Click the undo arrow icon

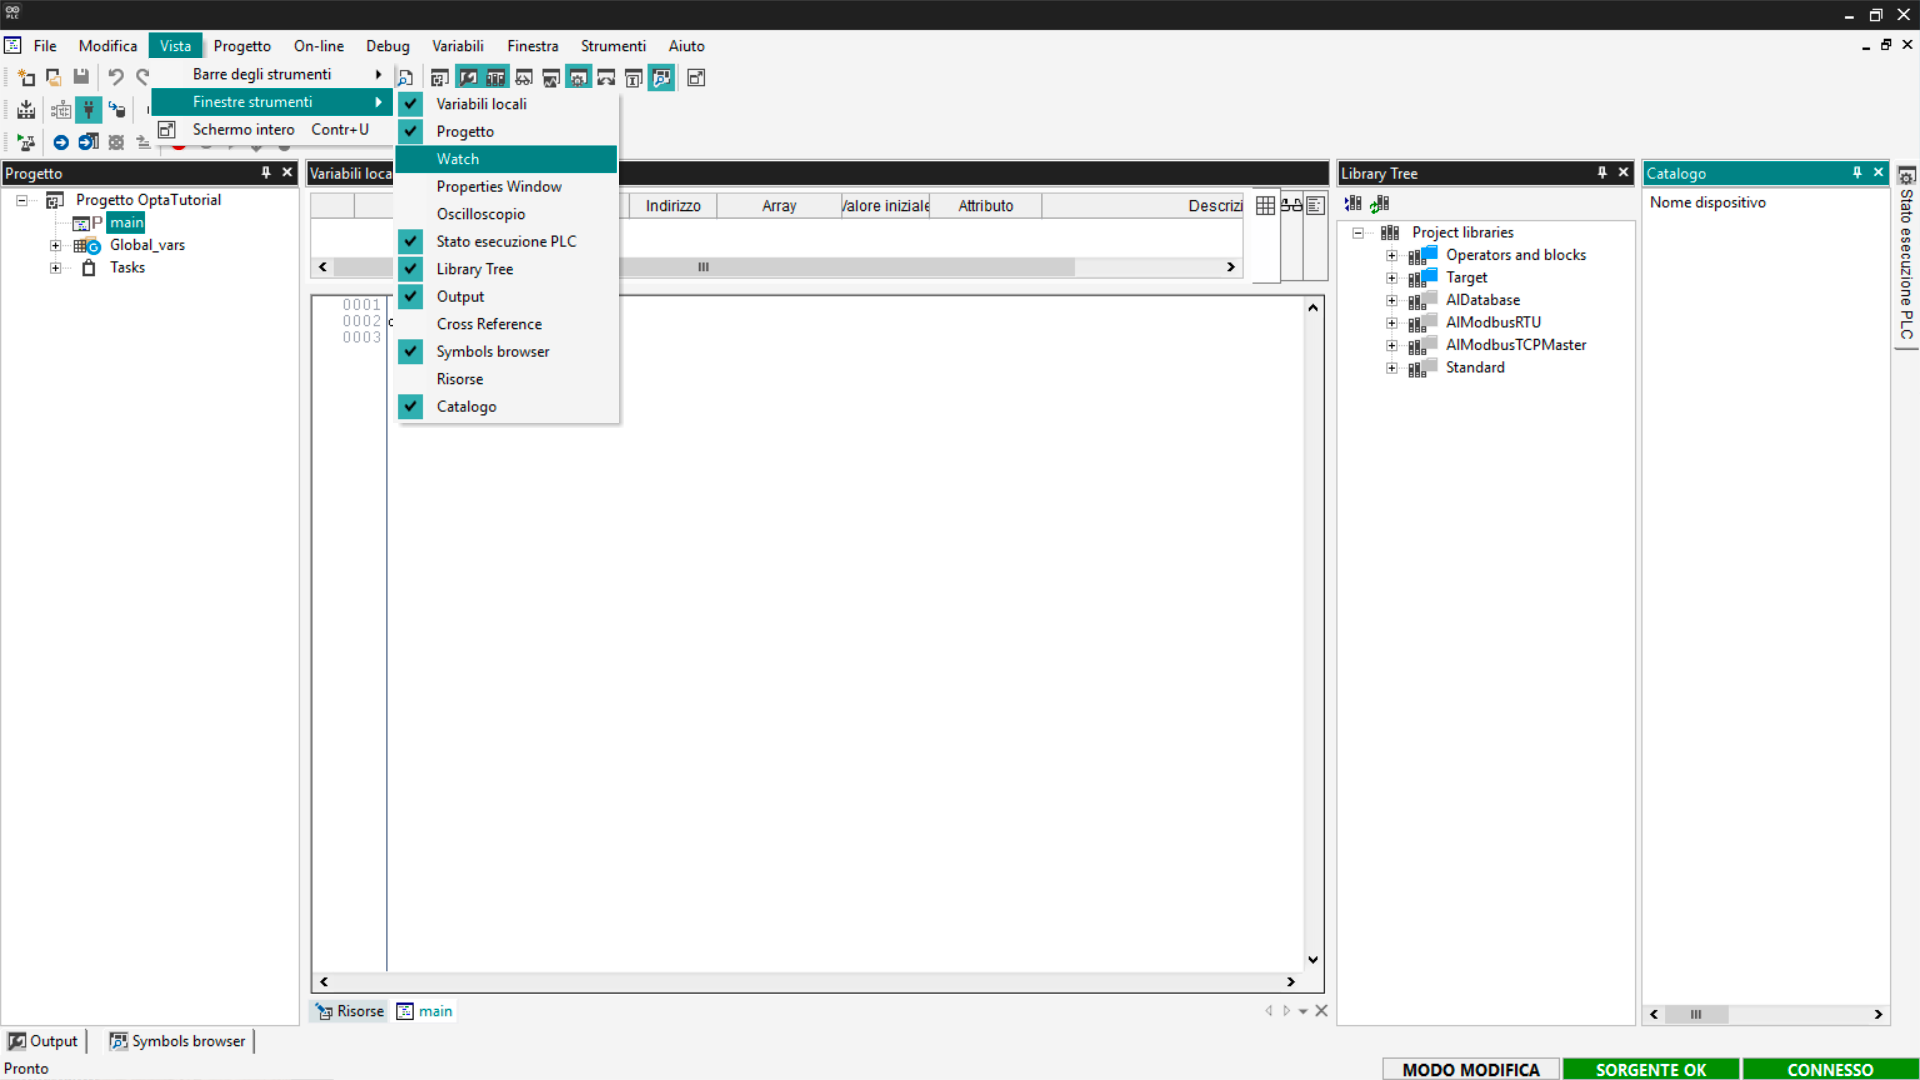click(116, 77)
